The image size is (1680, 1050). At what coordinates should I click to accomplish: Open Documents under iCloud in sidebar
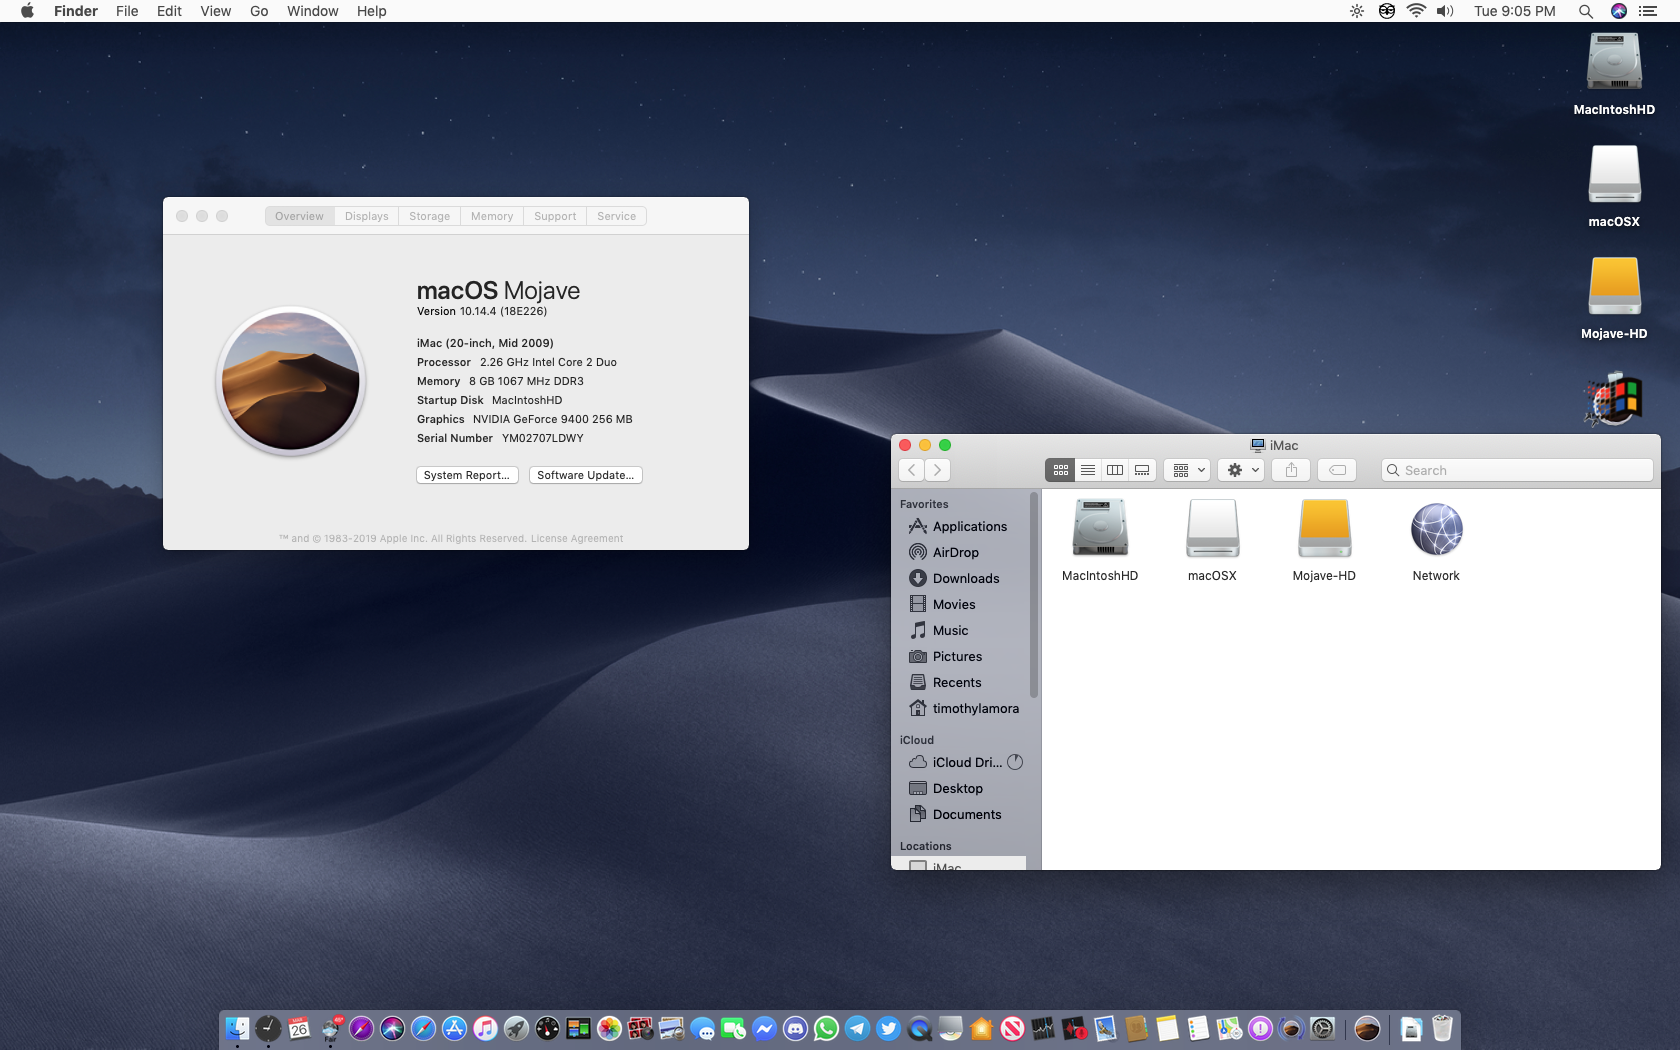pyautogui.click(x=955, y=814)
